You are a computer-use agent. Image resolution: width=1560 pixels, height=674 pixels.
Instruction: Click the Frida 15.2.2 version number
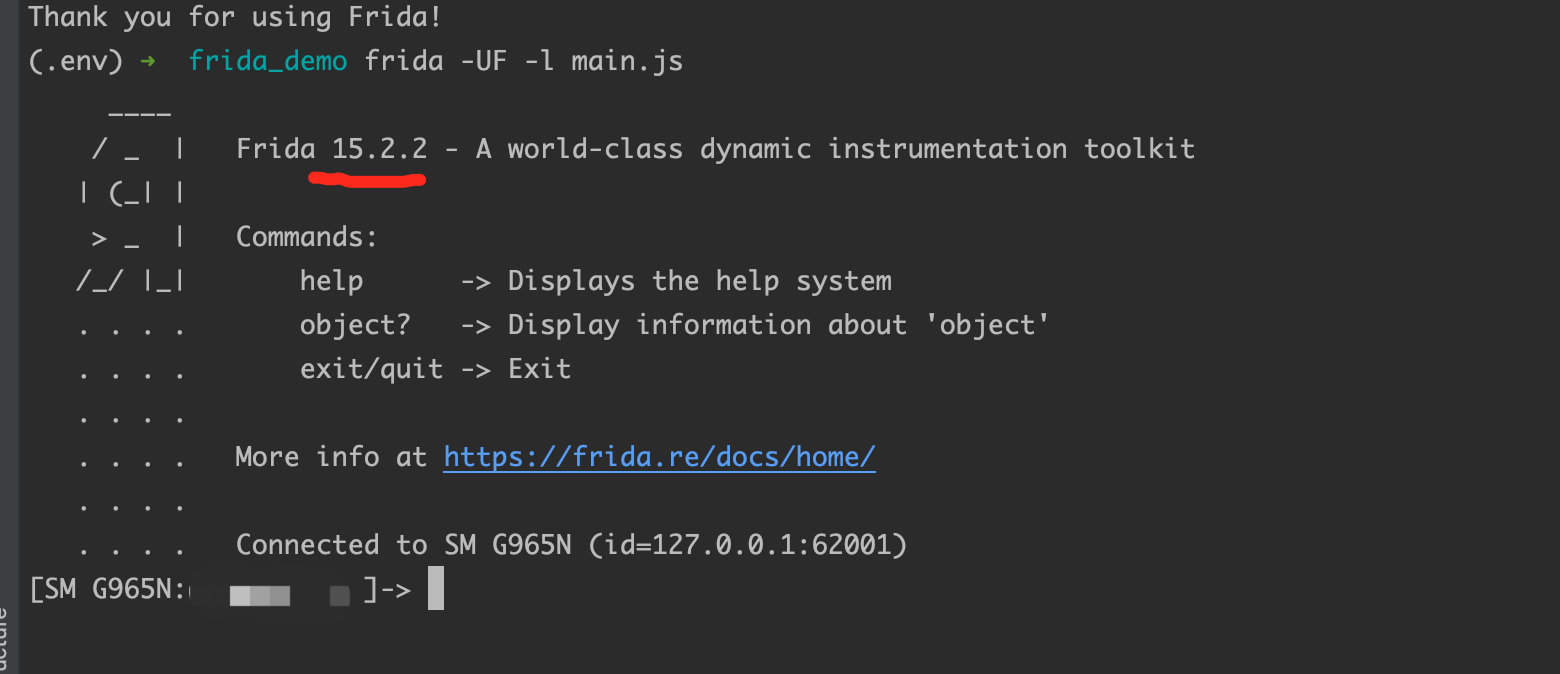click(x=379, y=149)
